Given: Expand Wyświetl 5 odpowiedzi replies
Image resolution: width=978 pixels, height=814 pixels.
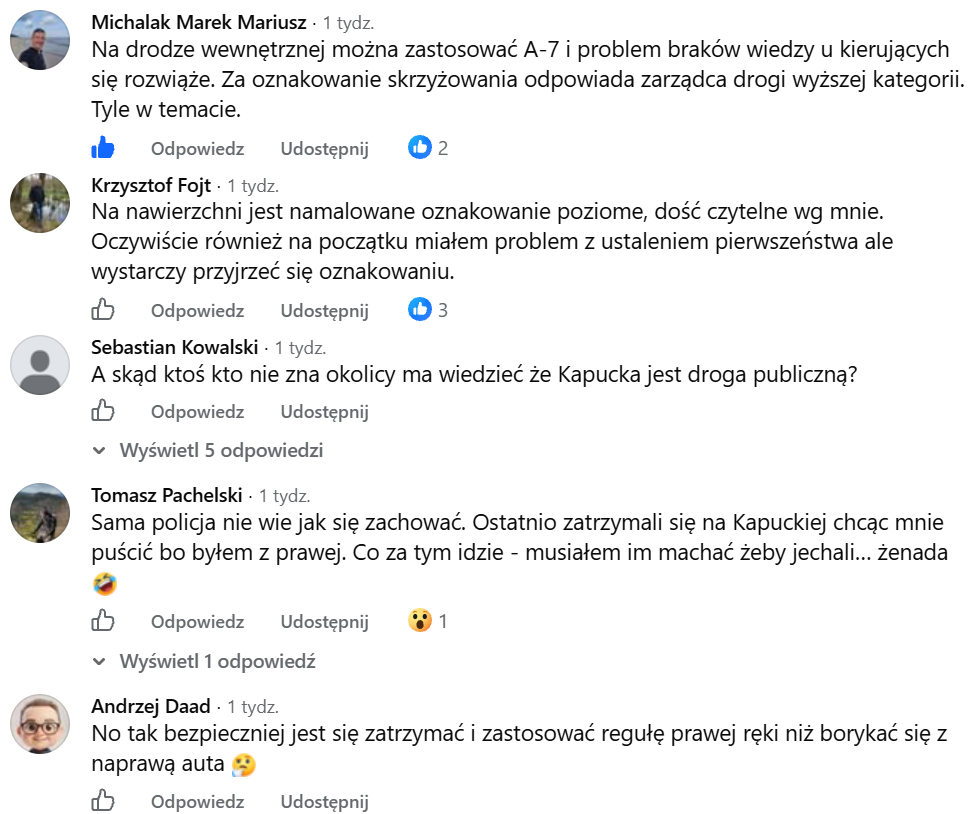Looking at the screenshot, I should click(x=221, y=450).
